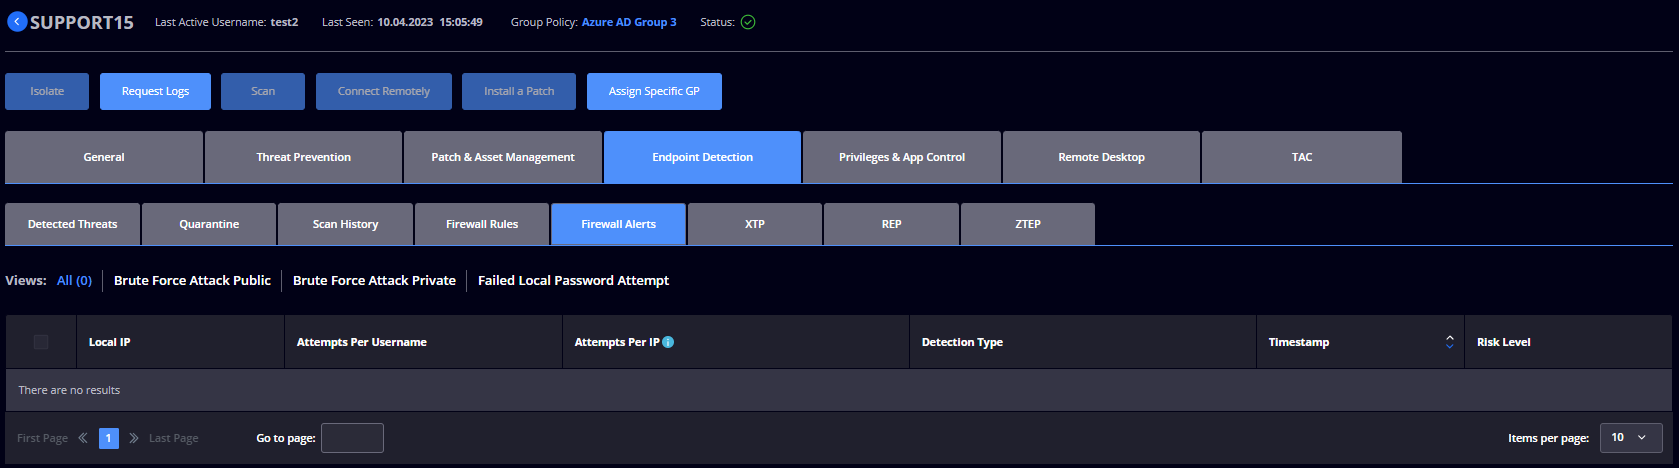Open the Threat Prevention tab
Image resolution: width=1679 pixels, height=468 pixels.
coord(303,157)
